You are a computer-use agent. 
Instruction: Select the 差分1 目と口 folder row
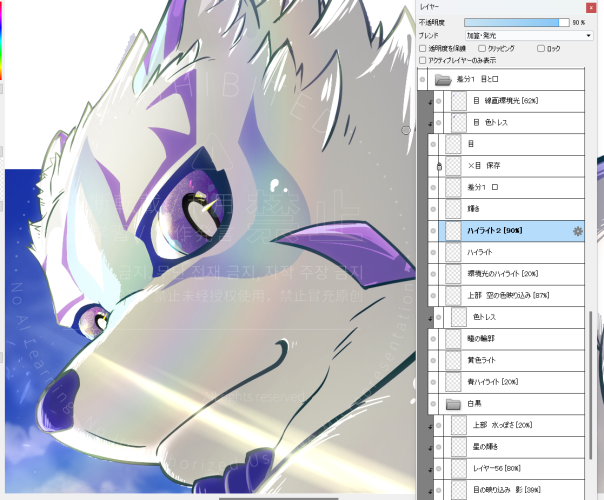(501, 79)
